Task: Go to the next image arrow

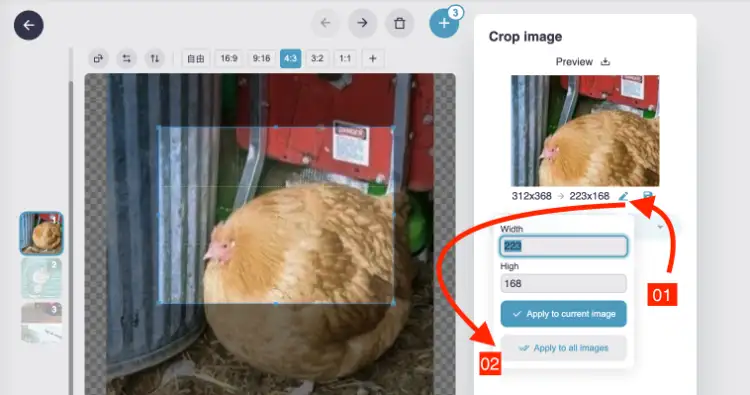Action: tap(362, 22)
